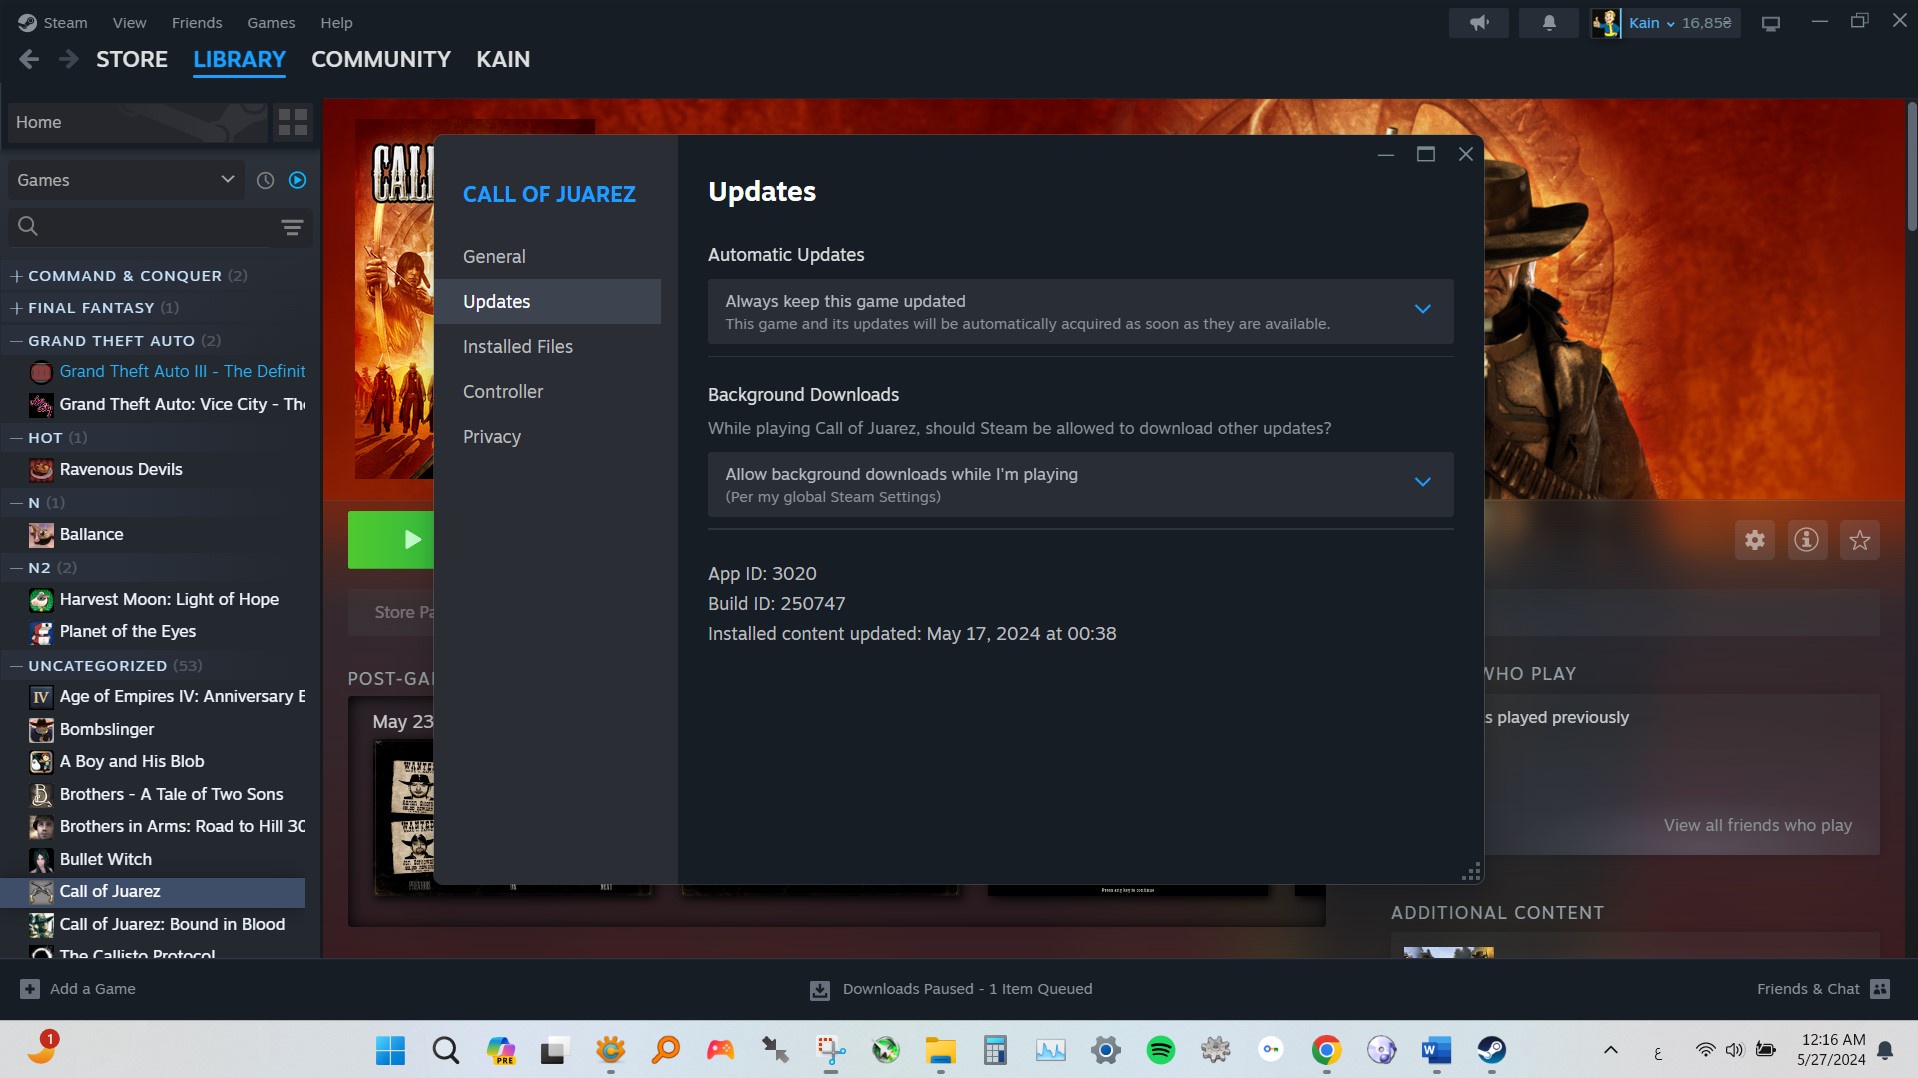Select the Updates properties tab
Screen dimensions: 1918x1078
[x=547, y=301]
